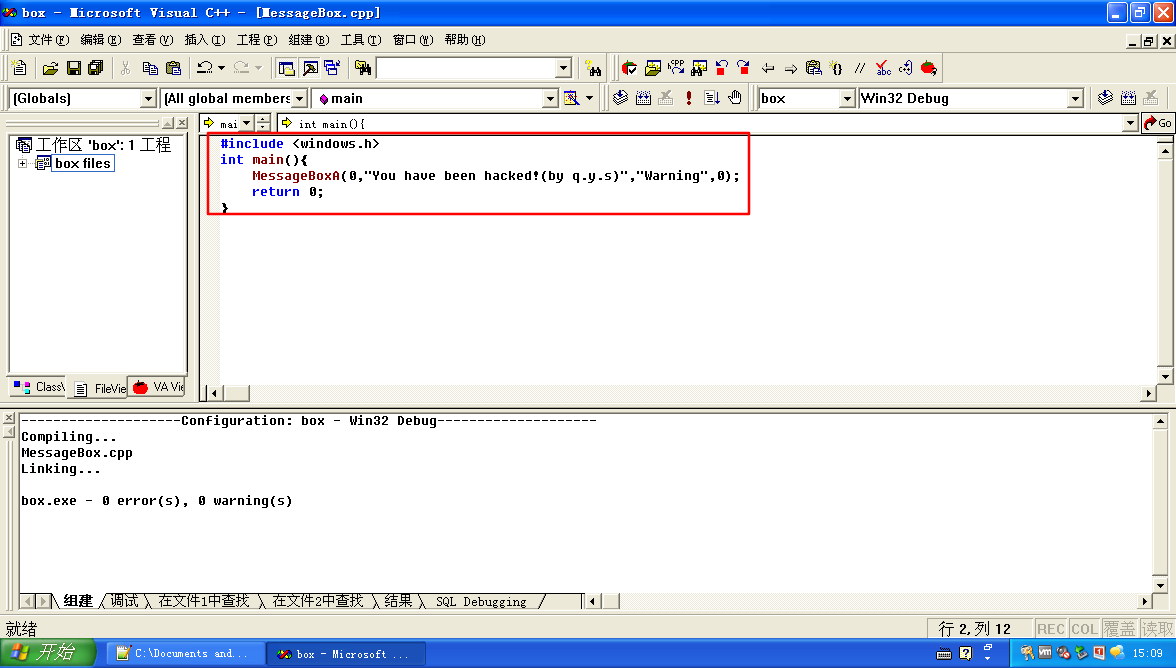
Task: Toggle the breakpoint hand icon
Action: point(735,98)
